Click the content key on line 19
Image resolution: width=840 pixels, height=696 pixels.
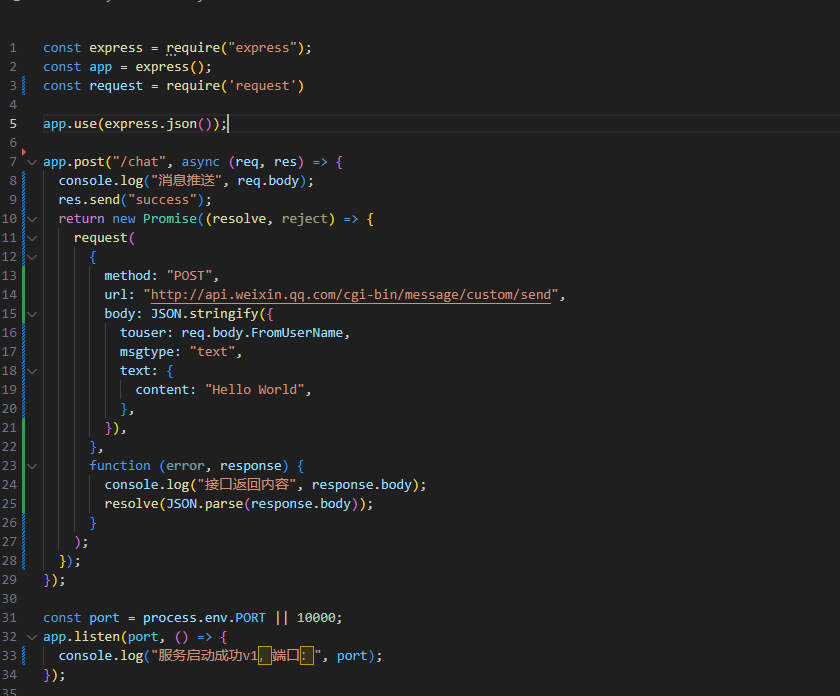click(x=162, y=390)
